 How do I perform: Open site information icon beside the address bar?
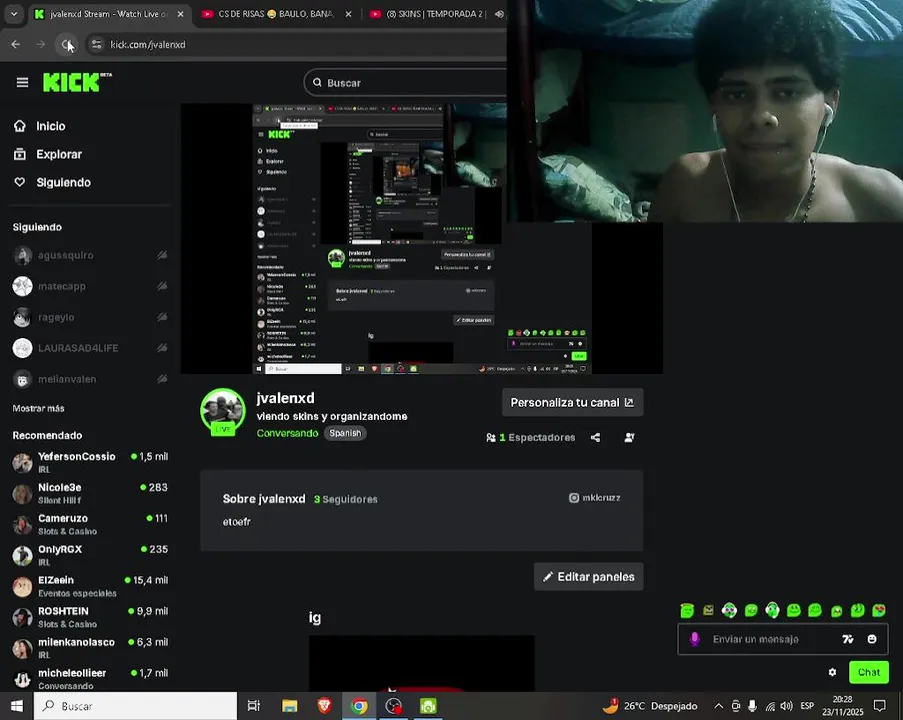(97, 44)
